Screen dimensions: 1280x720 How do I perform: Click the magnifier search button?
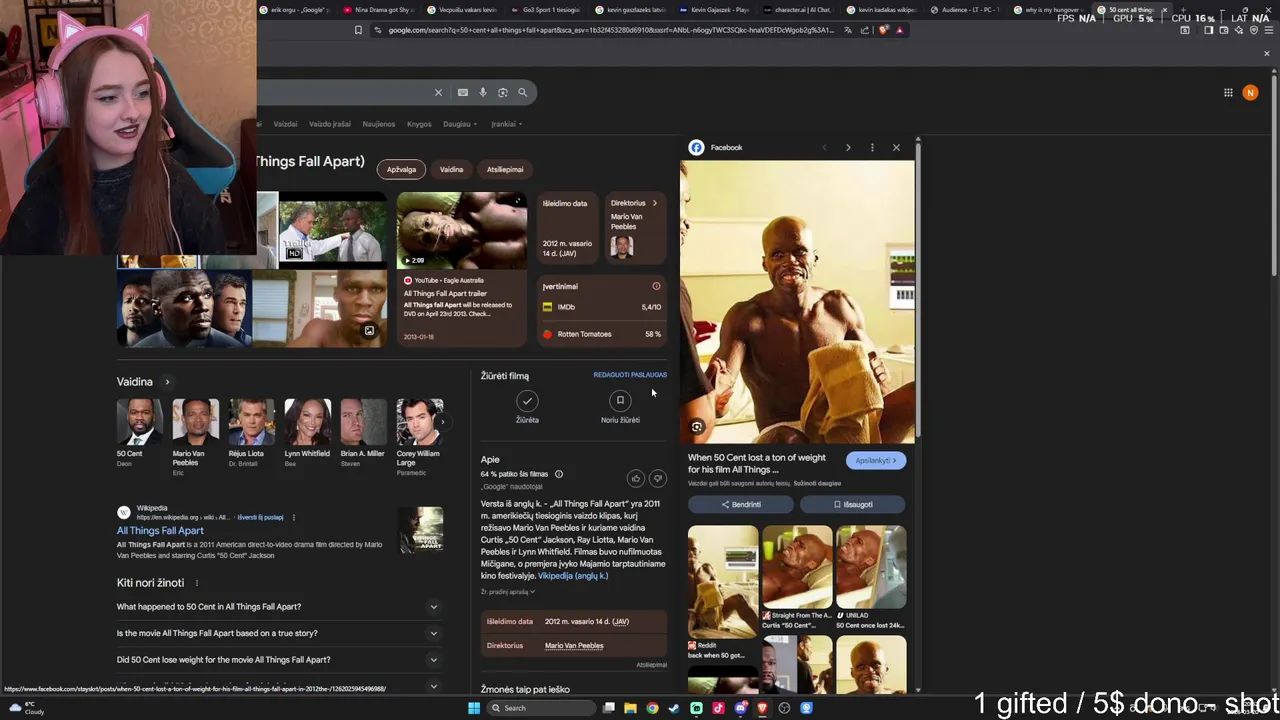(x=522, y=92)
